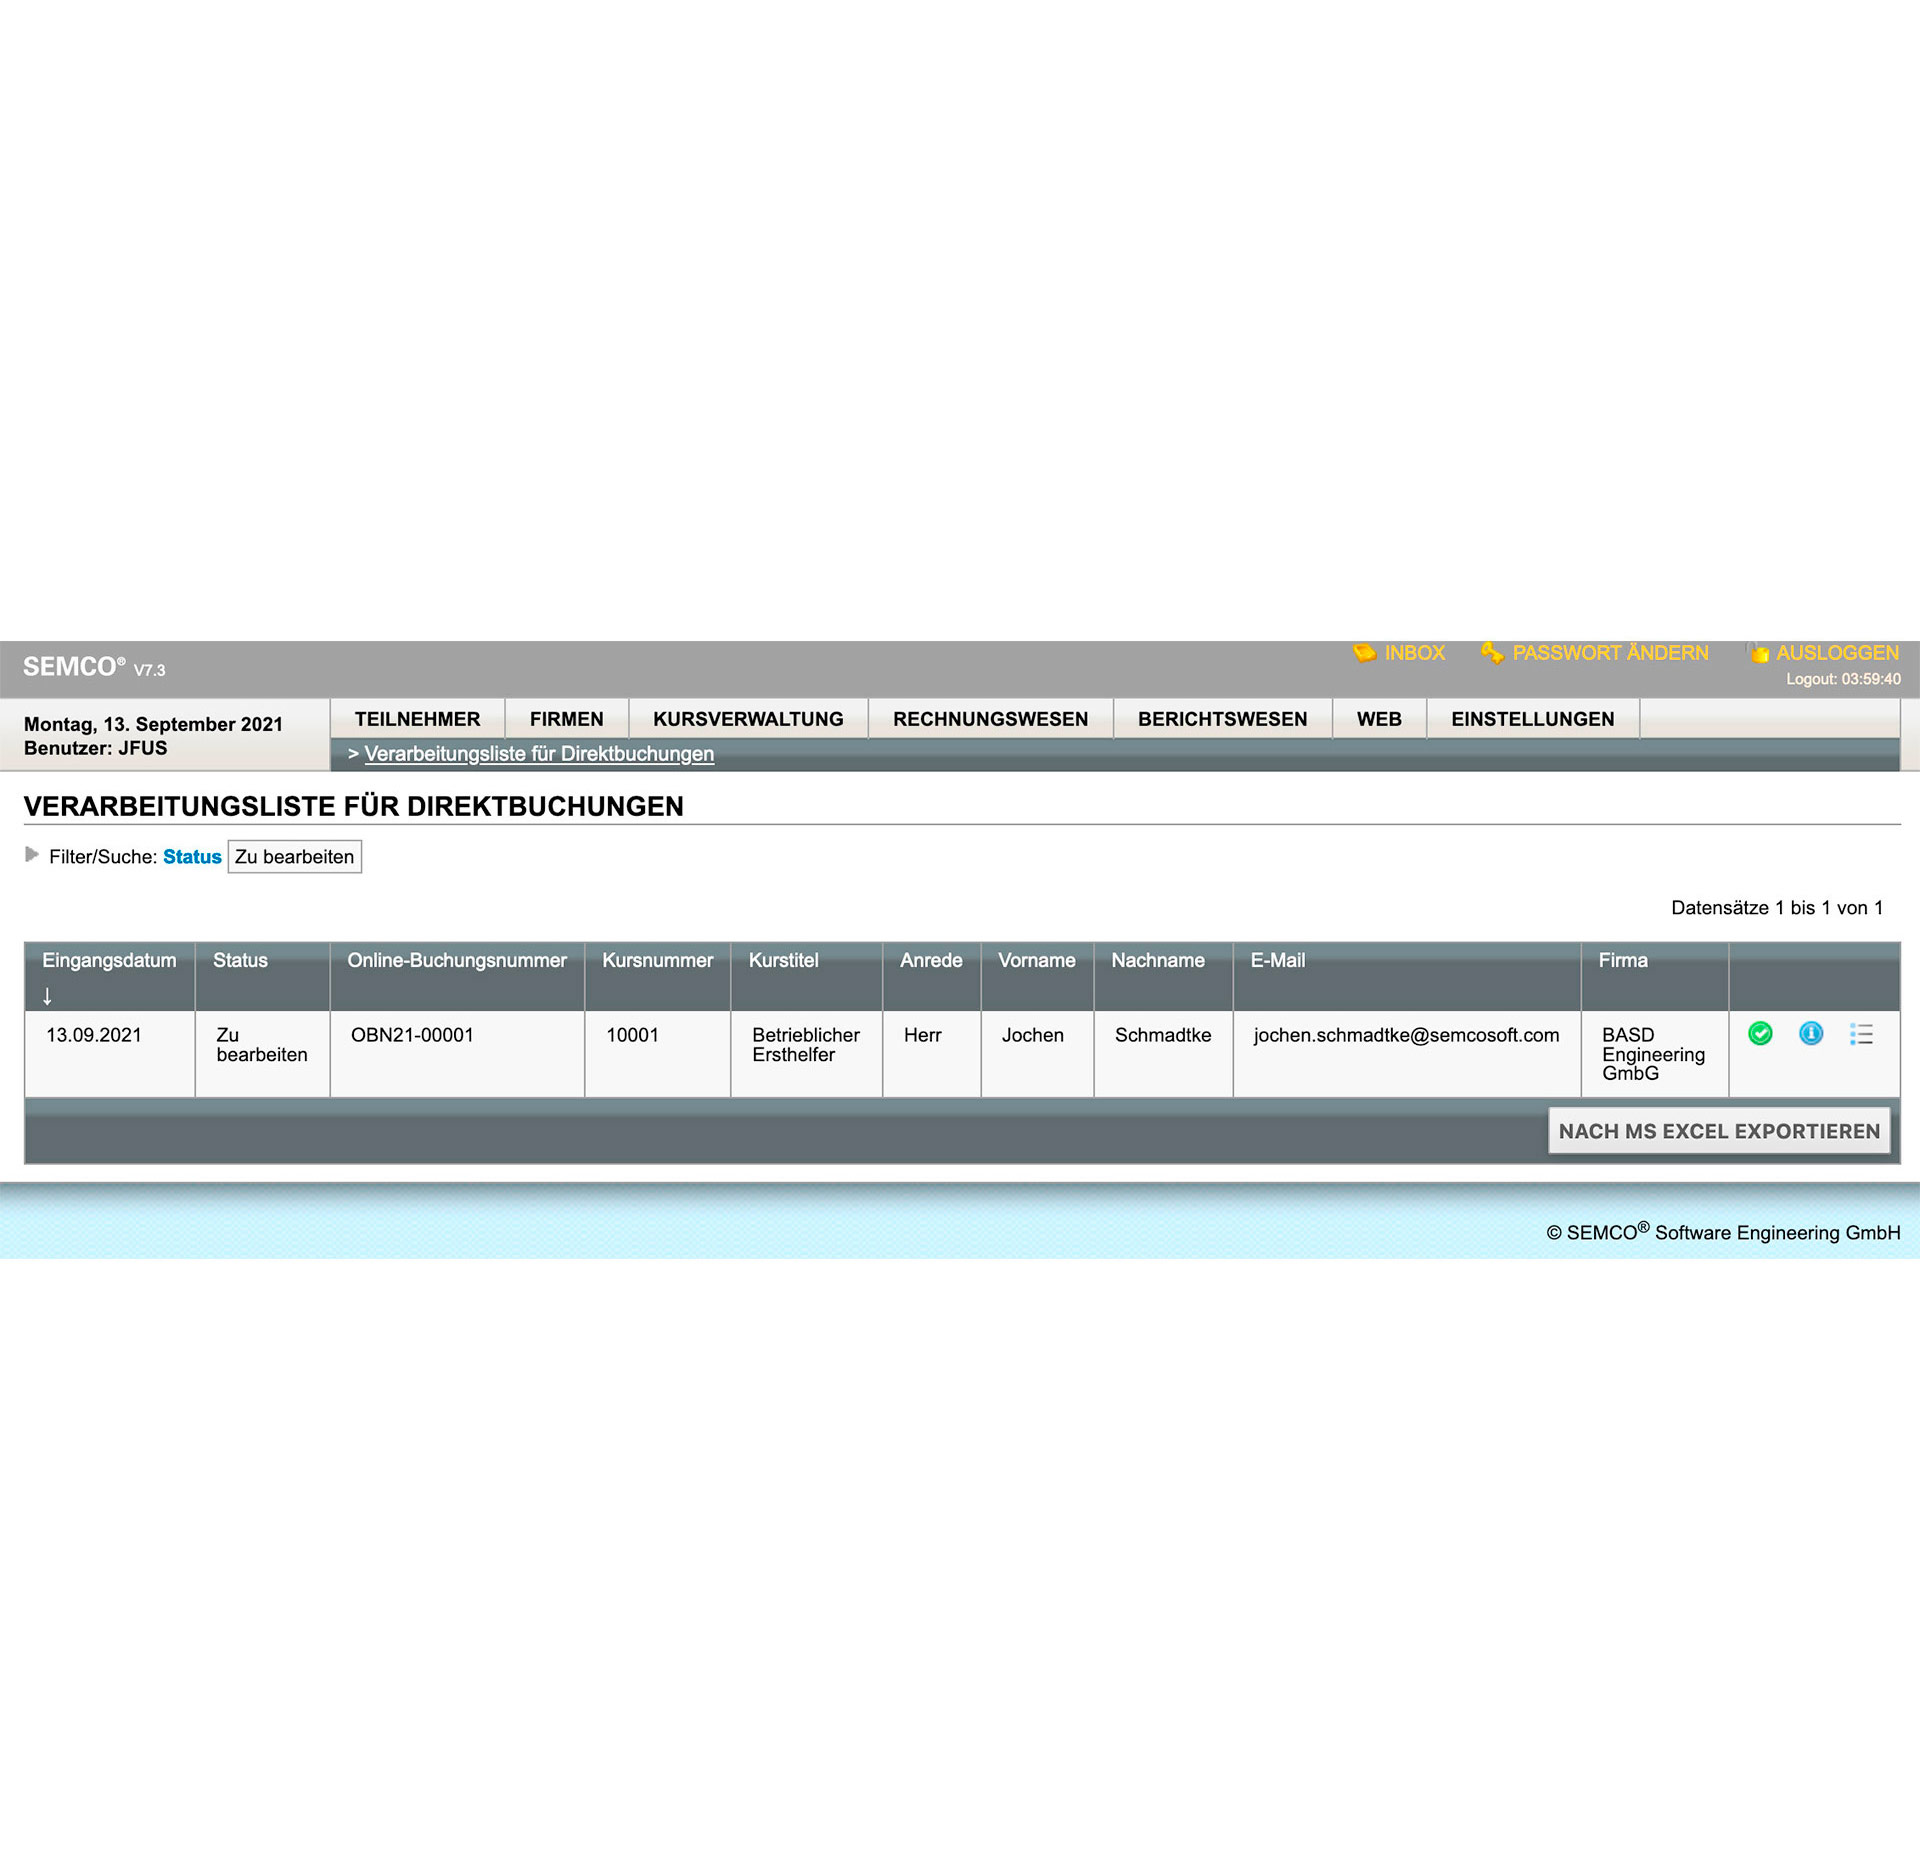Click the SEMCO V7.3 logo

94,667
